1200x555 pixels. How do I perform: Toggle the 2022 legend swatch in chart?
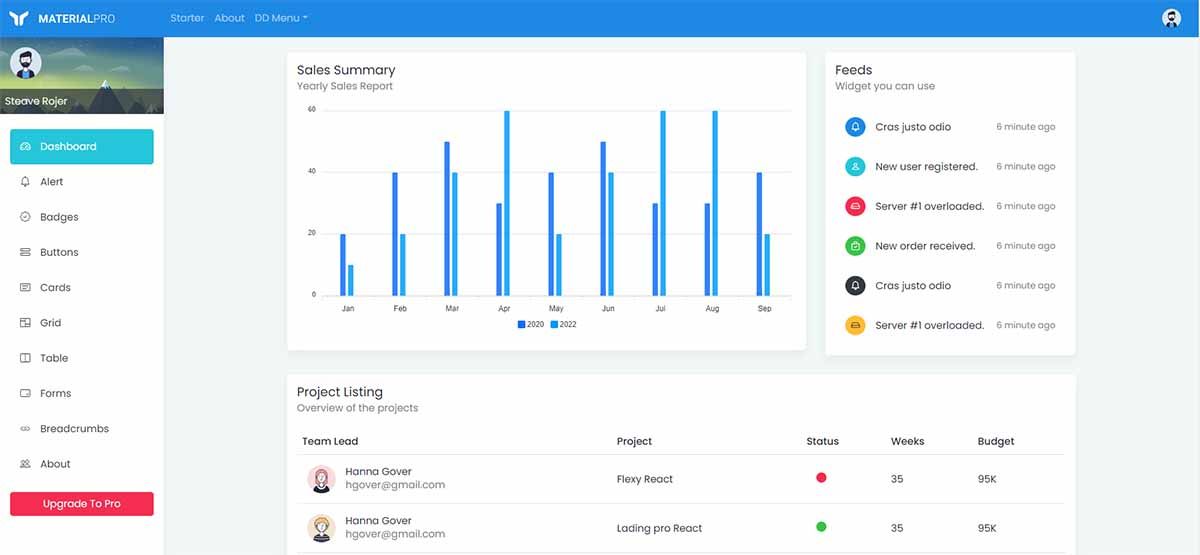point(554,325)
